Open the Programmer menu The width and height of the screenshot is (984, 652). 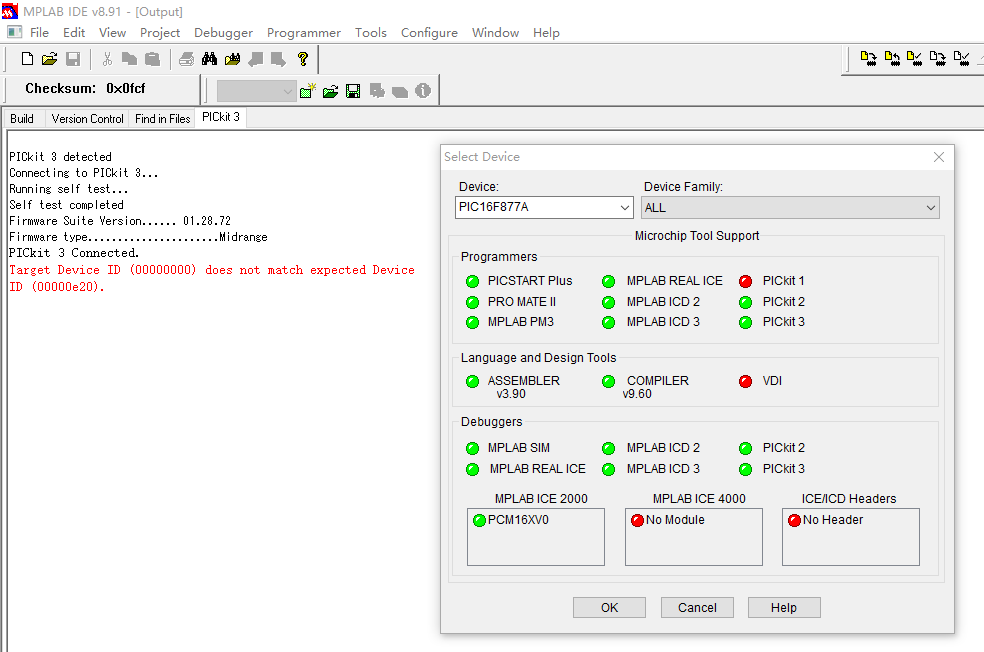(304, 33)
